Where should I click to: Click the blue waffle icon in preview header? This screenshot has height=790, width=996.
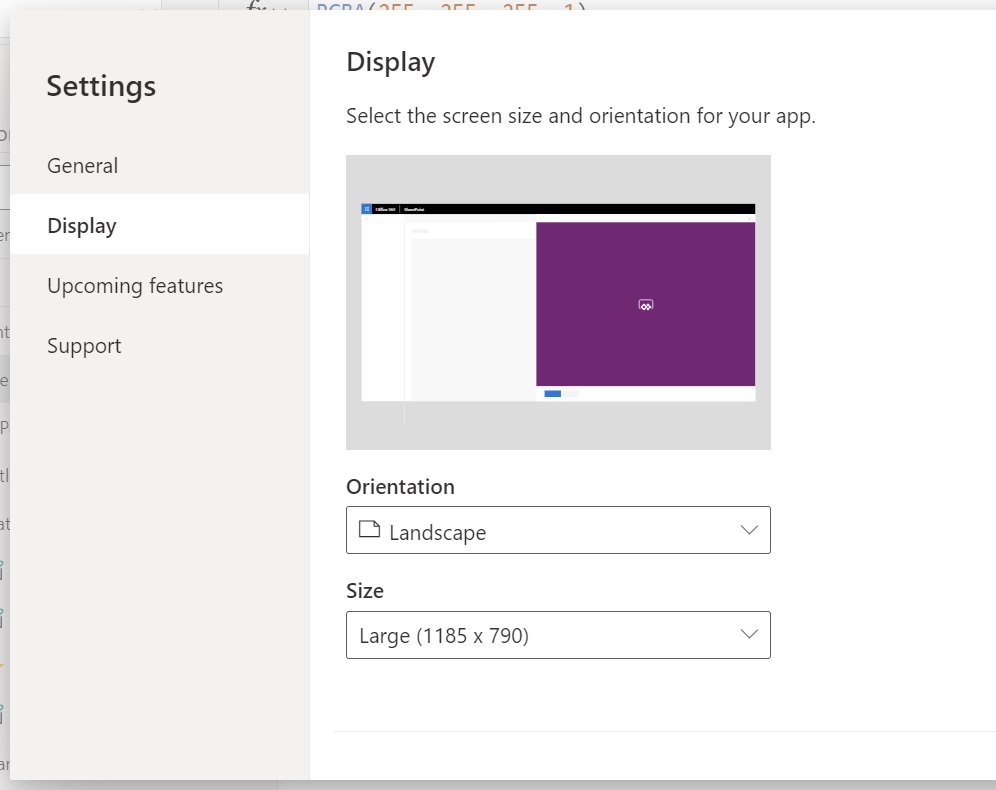367,209
